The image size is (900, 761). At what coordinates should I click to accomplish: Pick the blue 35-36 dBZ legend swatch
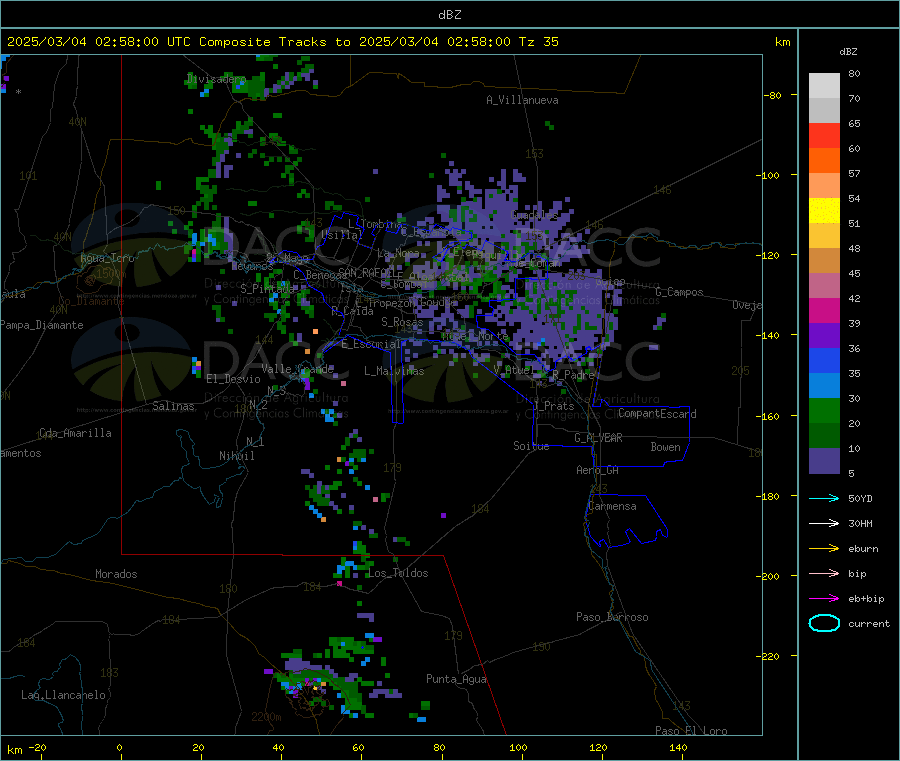click(824, 360)
